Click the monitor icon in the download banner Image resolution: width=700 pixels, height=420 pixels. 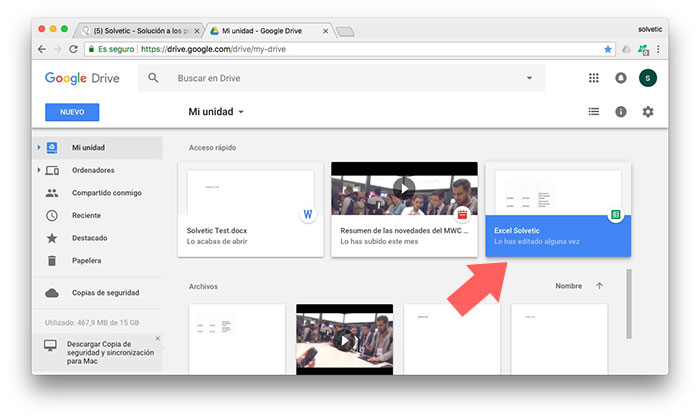click(x=50, y=345)
